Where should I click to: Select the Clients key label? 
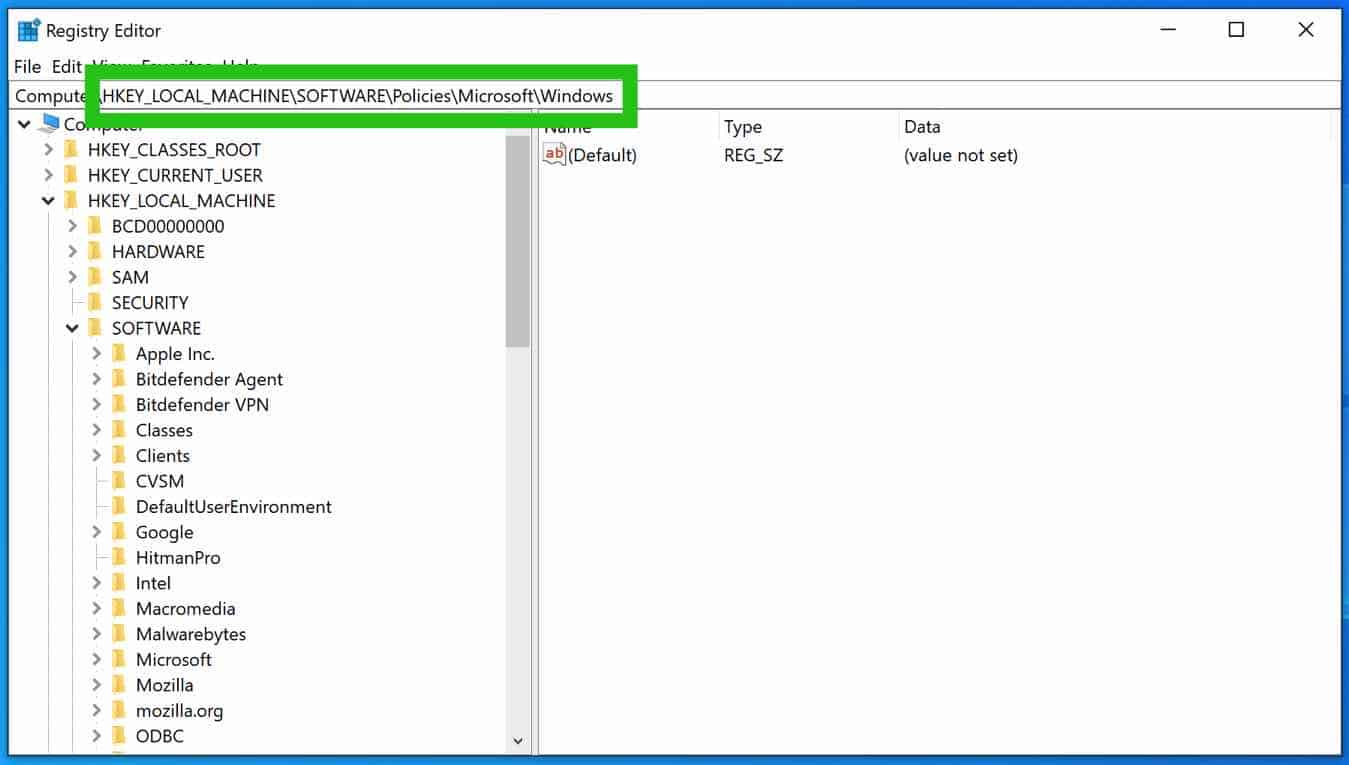pos(163,456)
